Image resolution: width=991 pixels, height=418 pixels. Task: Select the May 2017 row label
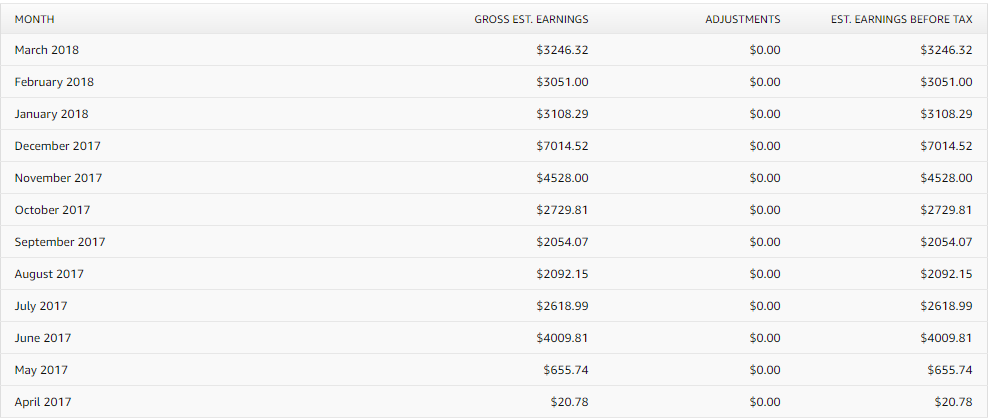41,371
